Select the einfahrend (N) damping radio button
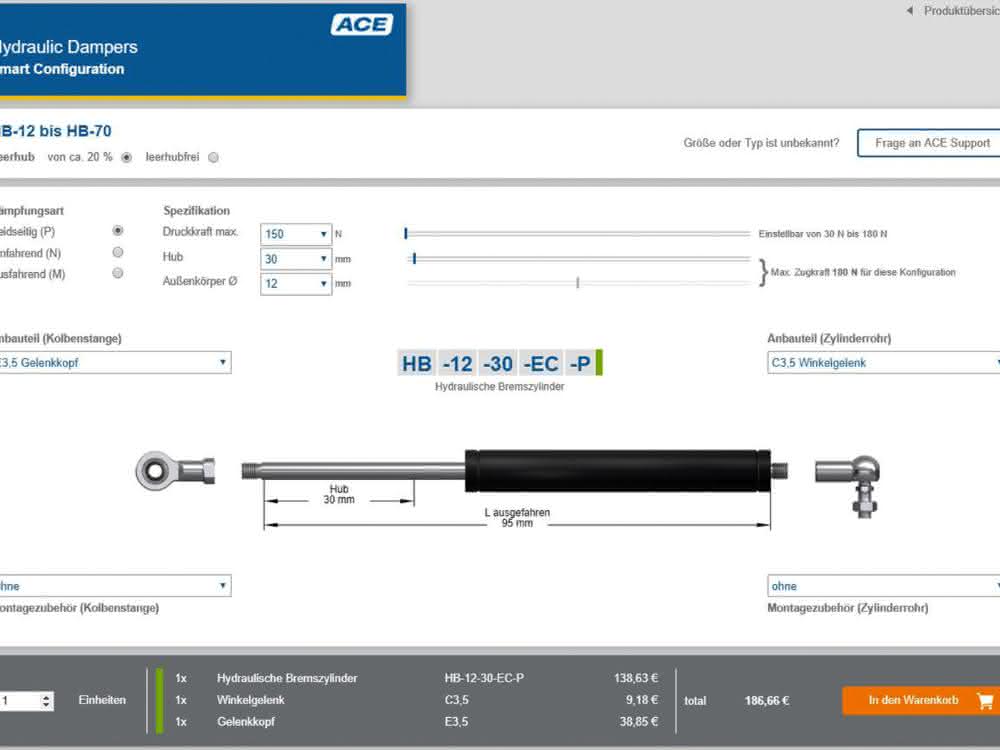This screenshot has height=750, width=1000. click(x=117, y=253)
